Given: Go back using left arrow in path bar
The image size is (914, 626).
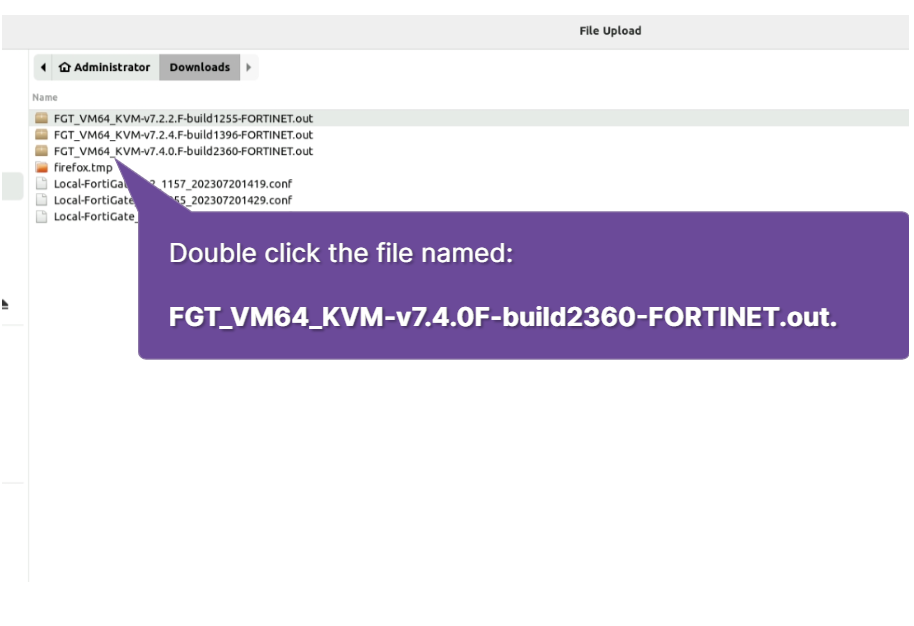Looking at the screenshot, I should tap(43, 68).
